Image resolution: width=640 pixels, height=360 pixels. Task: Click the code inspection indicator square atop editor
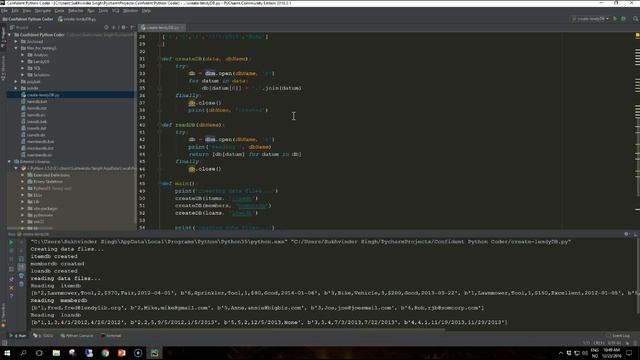click(x=637, y=36)
